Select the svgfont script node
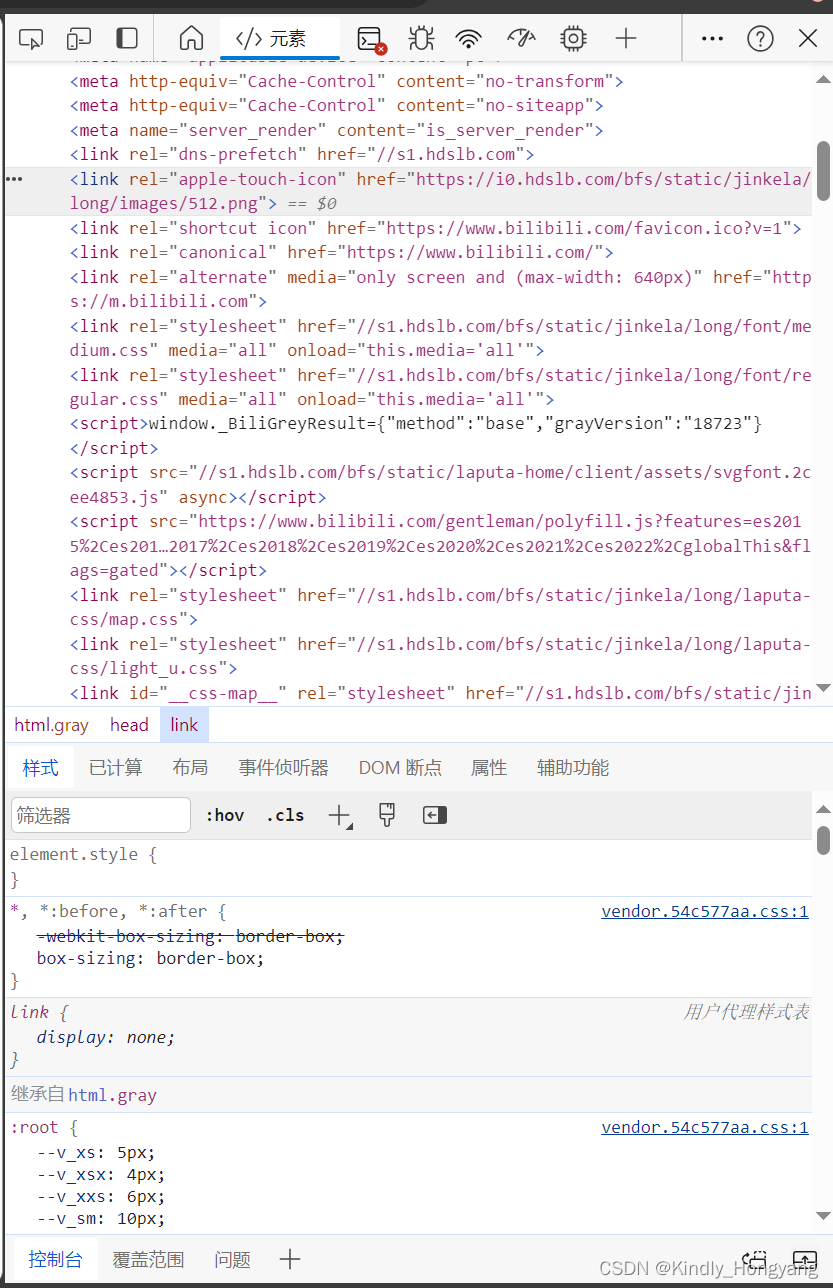This screenshot has width=833, height=1288. 440,484
